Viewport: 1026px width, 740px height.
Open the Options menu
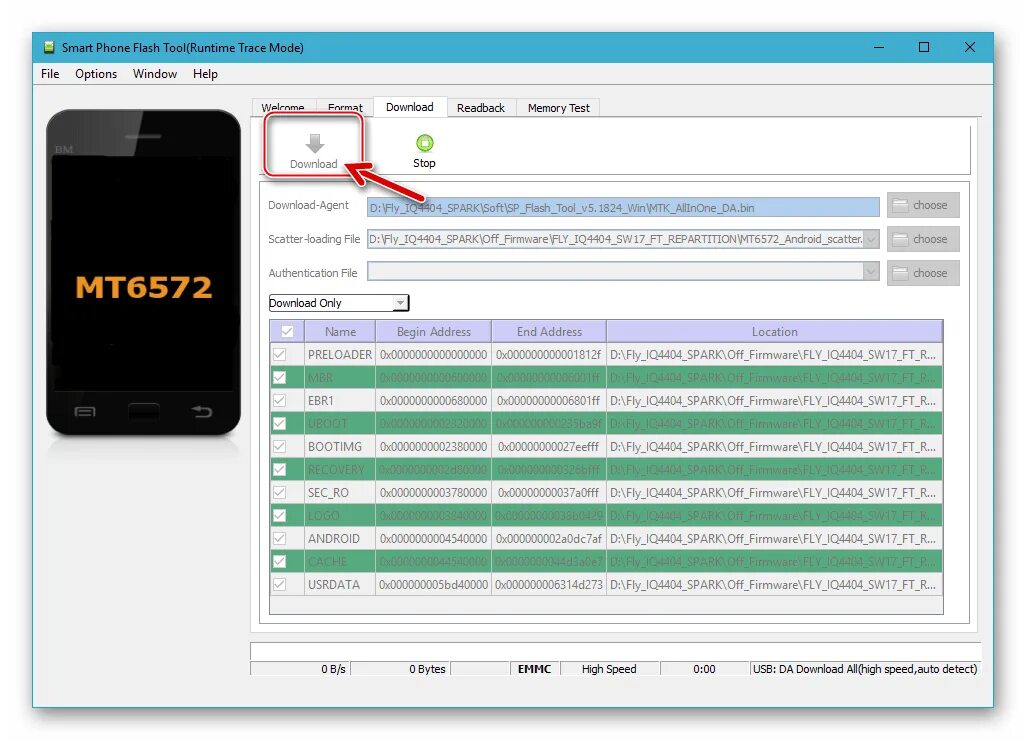pos(96,73)
